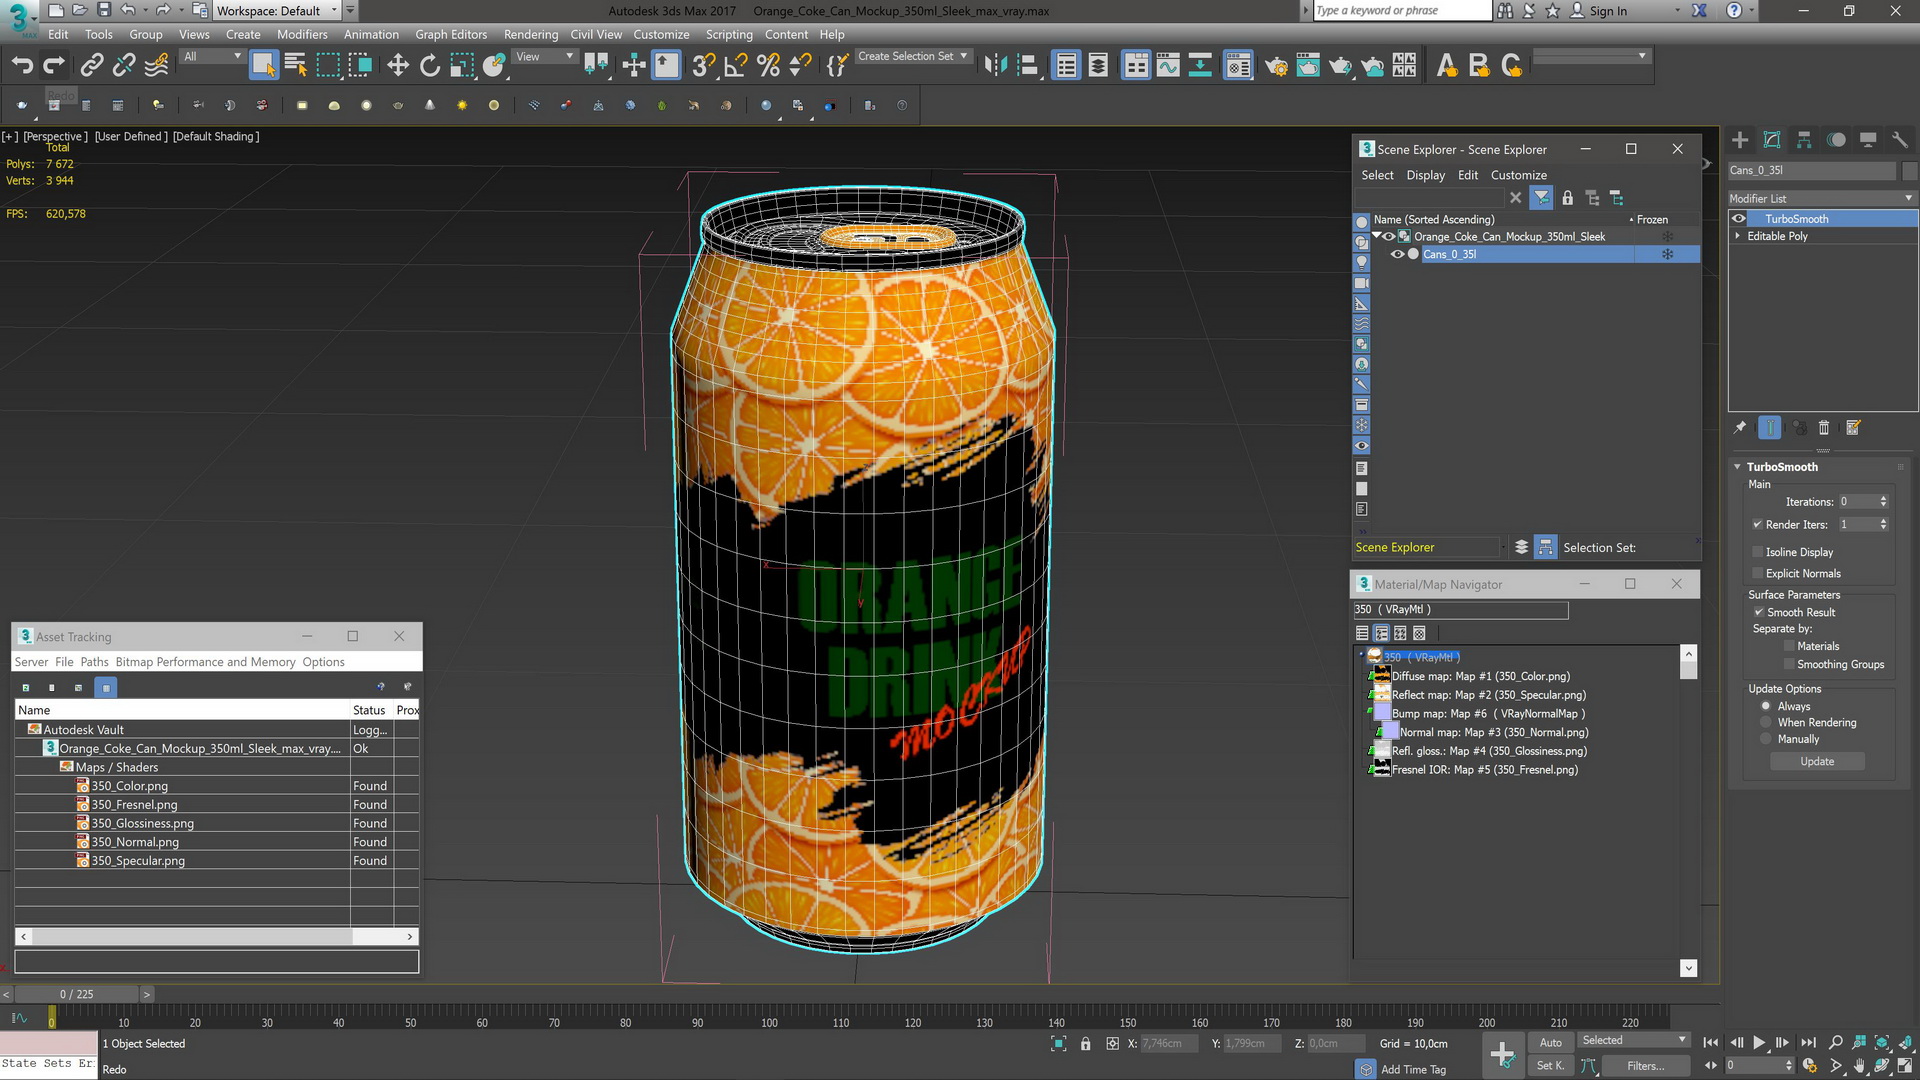Open the Rendering menu
This screenshot has height=1080, width=1920.
(x=530, y=34)
